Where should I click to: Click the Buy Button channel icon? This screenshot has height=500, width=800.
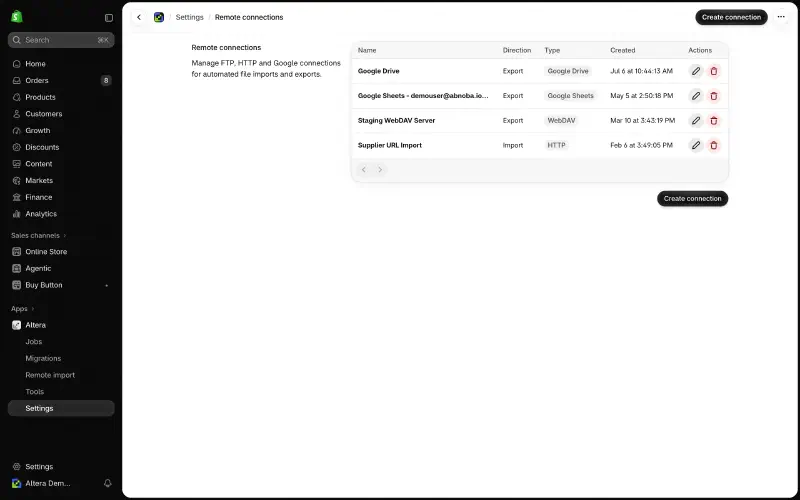point(17,285)
